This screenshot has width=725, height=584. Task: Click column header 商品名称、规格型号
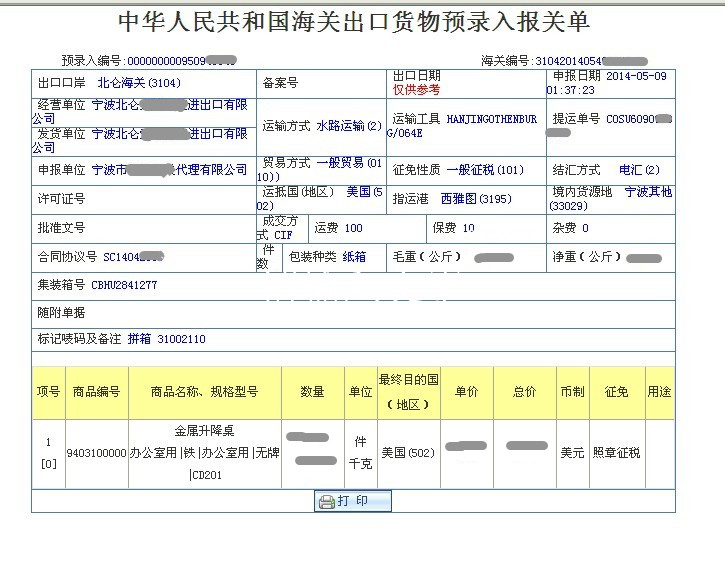tap(204, 392)
